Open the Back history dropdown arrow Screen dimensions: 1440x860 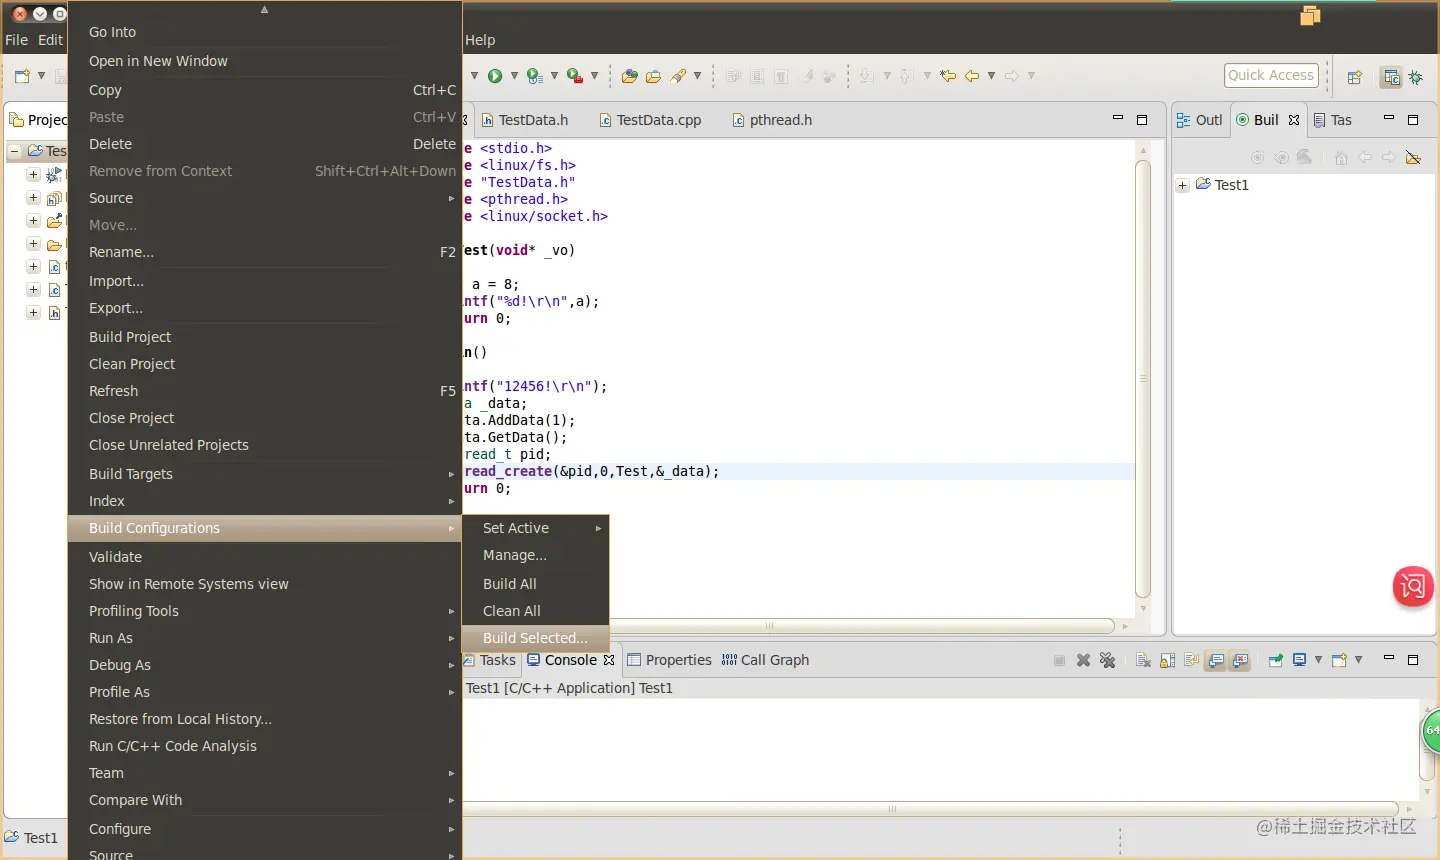coord(991,76)
